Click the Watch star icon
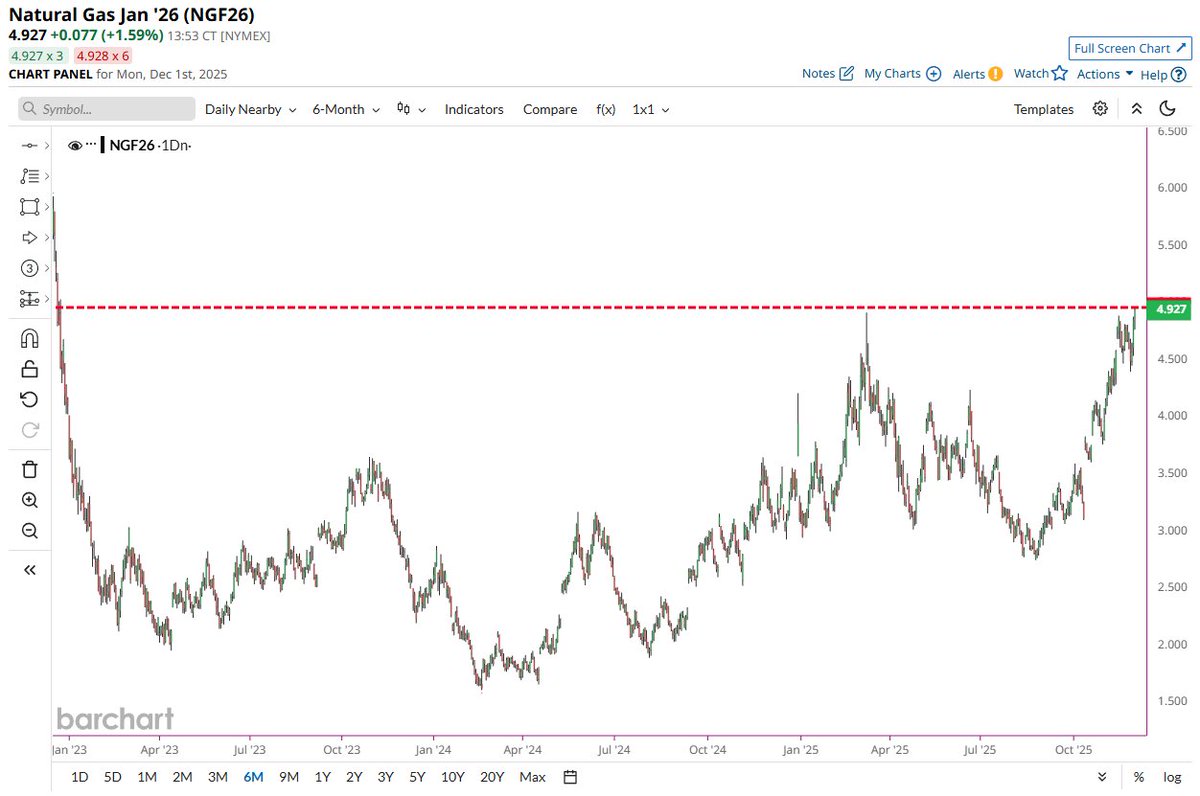The width and height of the screenshot is (1200, 796). (x=1058, y=73)
